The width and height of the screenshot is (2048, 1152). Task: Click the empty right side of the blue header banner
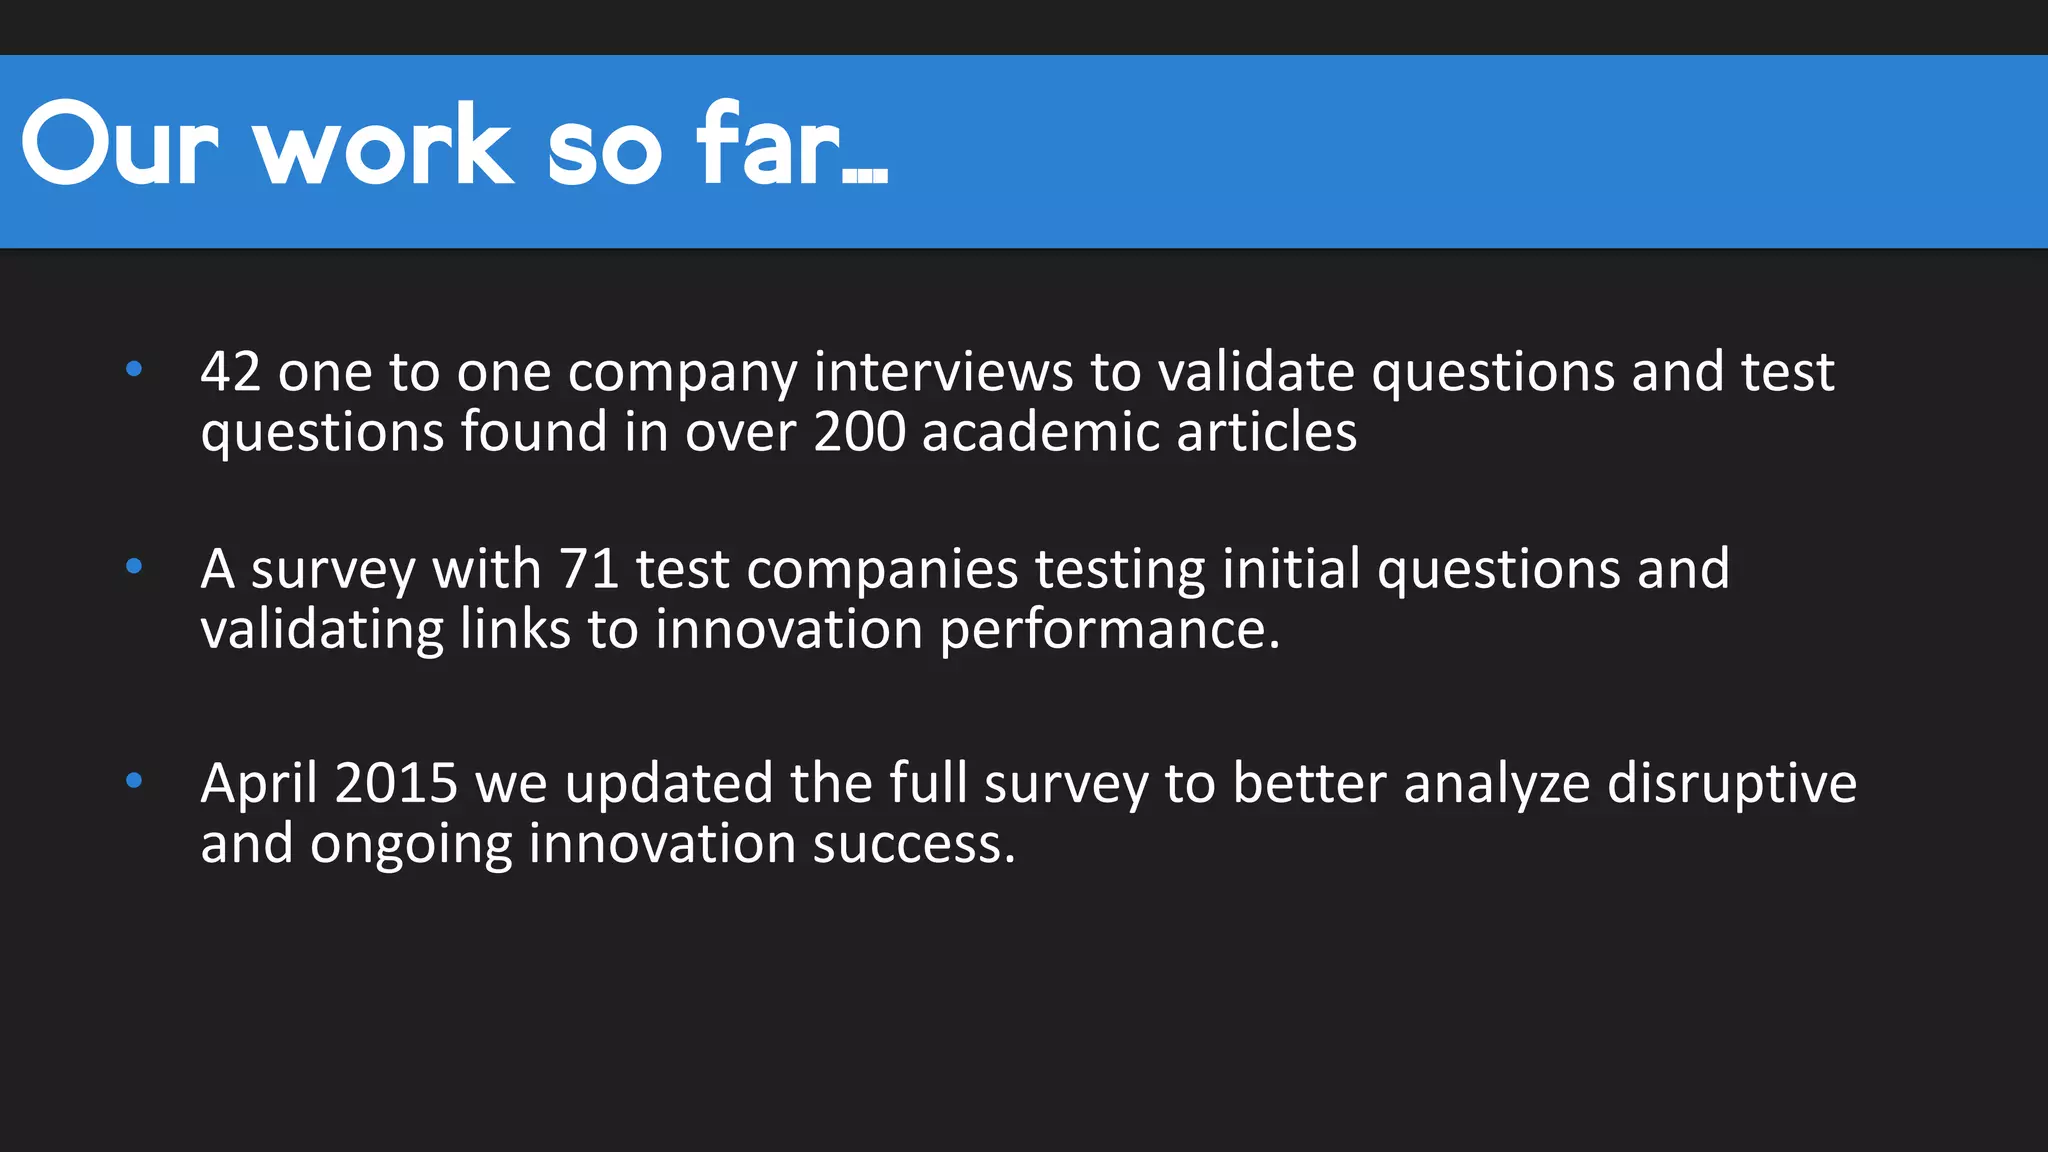(1500, 150)
